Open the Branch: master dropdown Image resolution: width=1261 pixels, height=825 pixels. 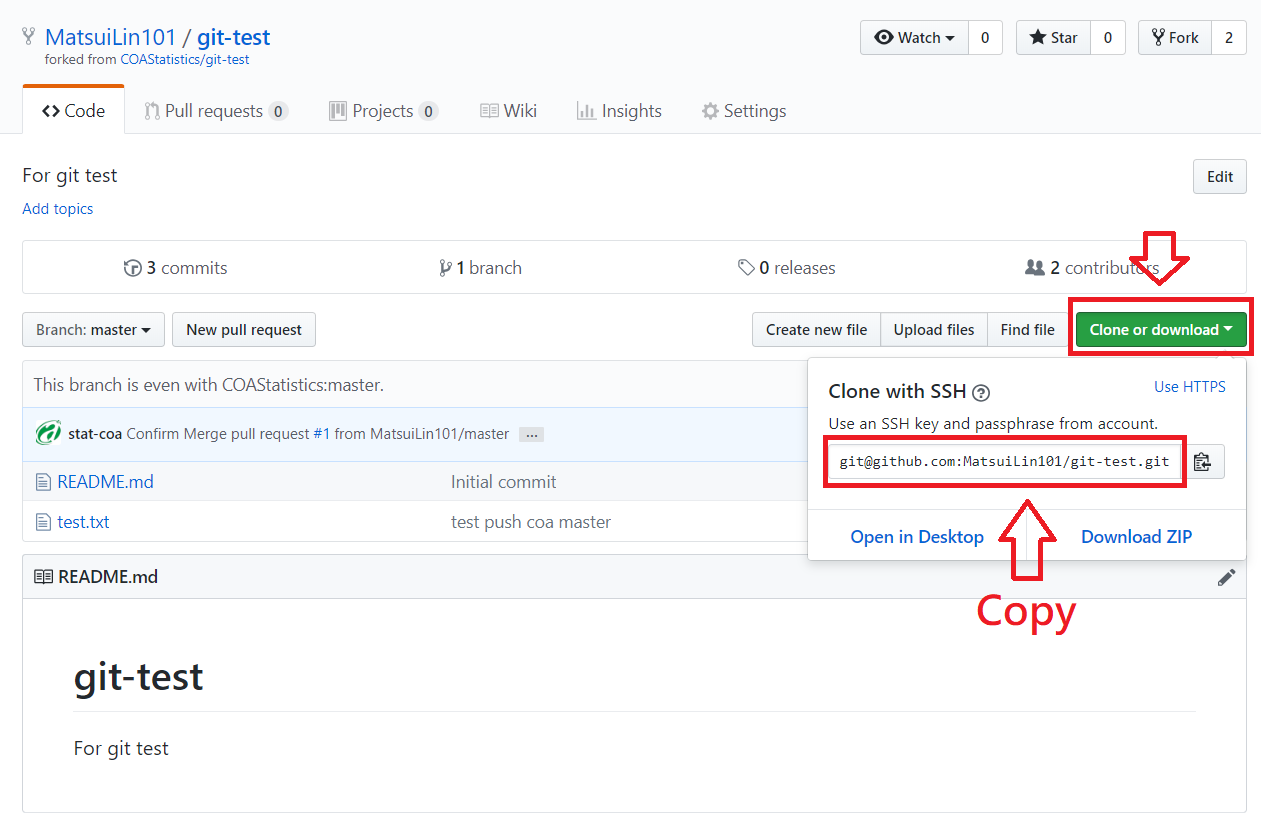coord(93,330)
